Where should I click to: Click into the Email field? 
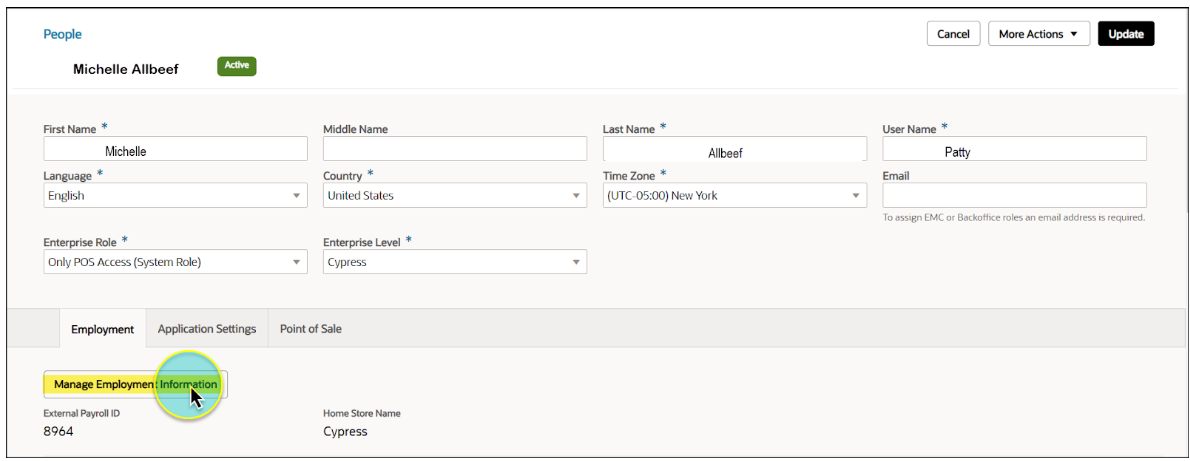pyautogui.click(x=1014, y=195)
